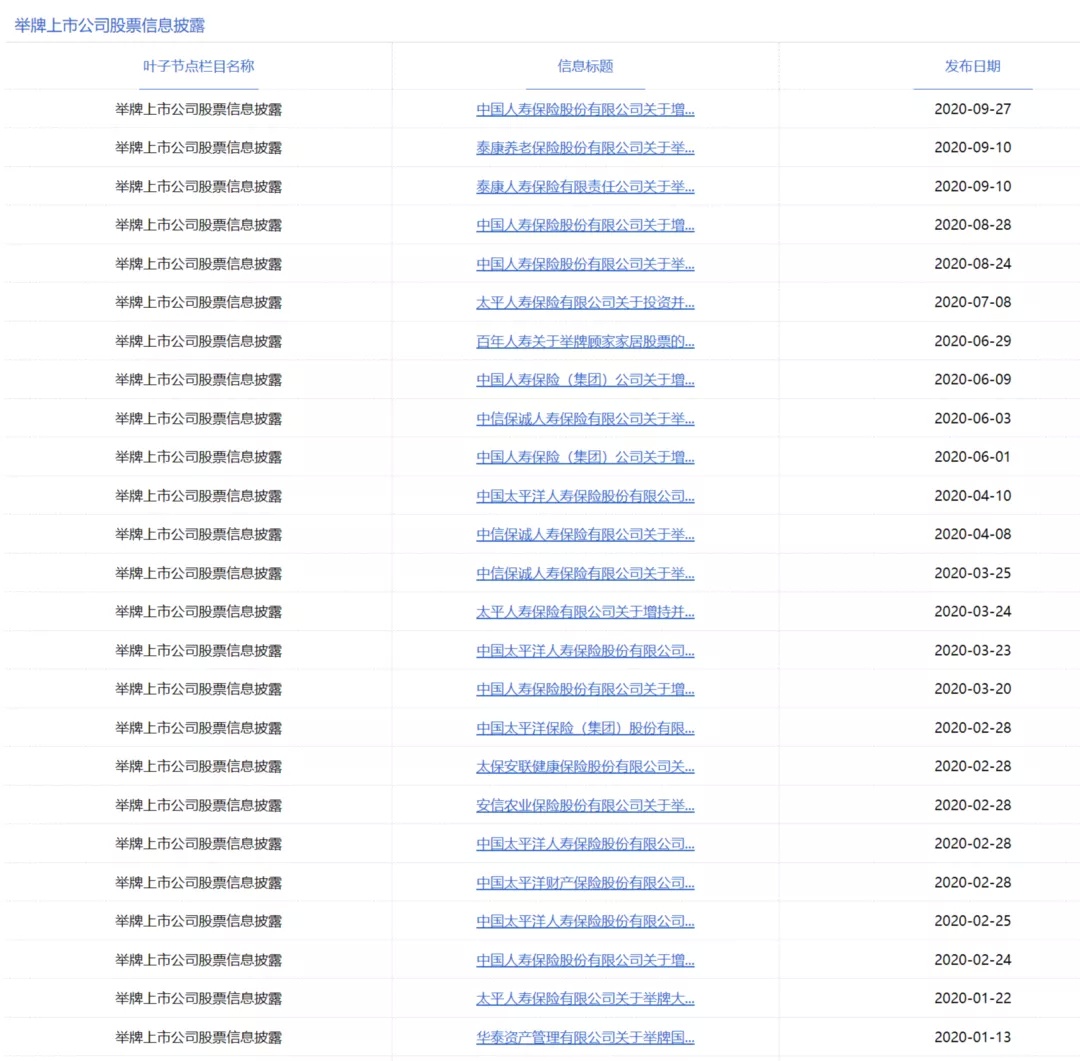Image resolution: width=1080 pixels, height=1061 pixels.
Task: Click the 举牌上市公司股票信息披露 cell in the 2020-06-29 row
Action: click(x=198, y=341)
